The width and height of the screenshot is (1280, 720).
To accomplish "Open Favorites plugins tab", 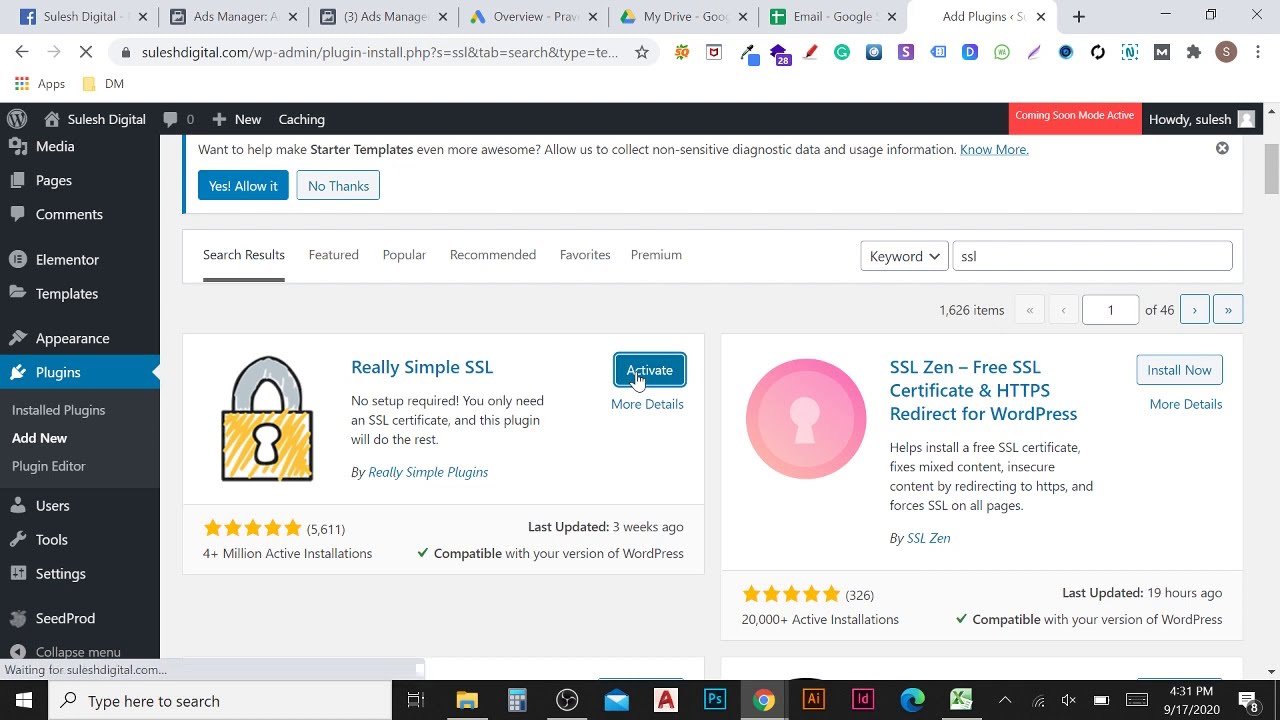I will pyautogui.click(x=585, y=255).
